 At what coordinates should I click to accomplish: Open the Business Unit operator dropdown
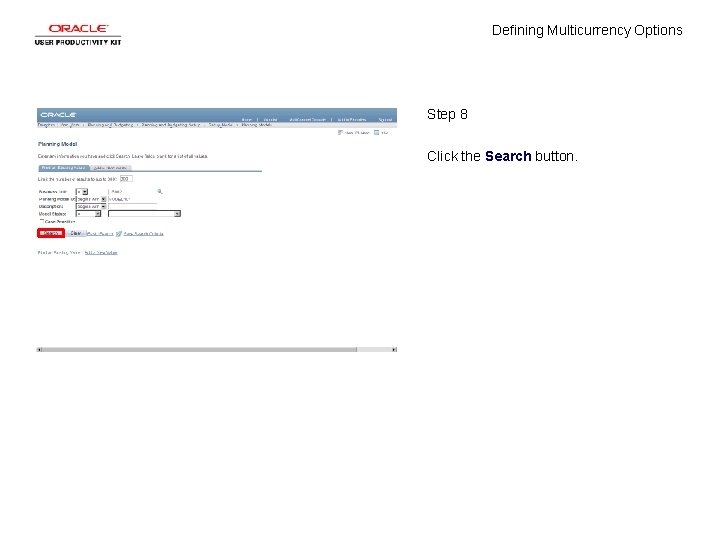click(82, 191)
